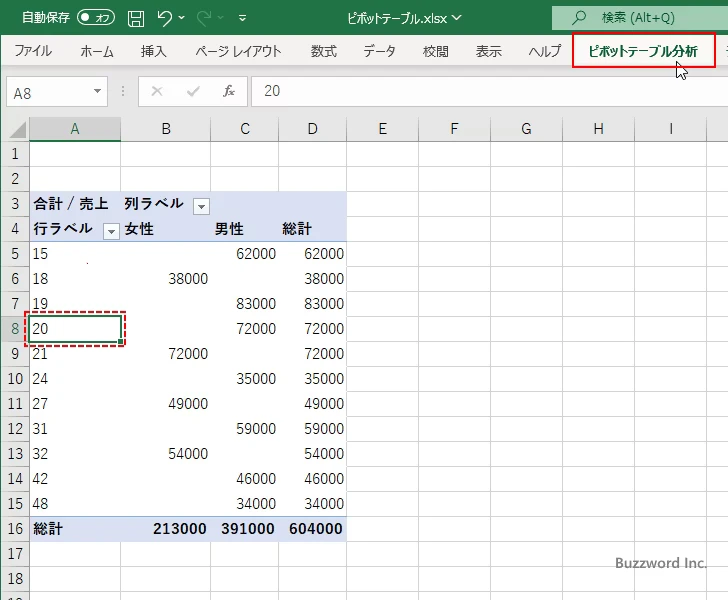728x600 pixels.
Task: Open the ピボットテーブル.xlsx filename dropdown
Action: [457, 18]
